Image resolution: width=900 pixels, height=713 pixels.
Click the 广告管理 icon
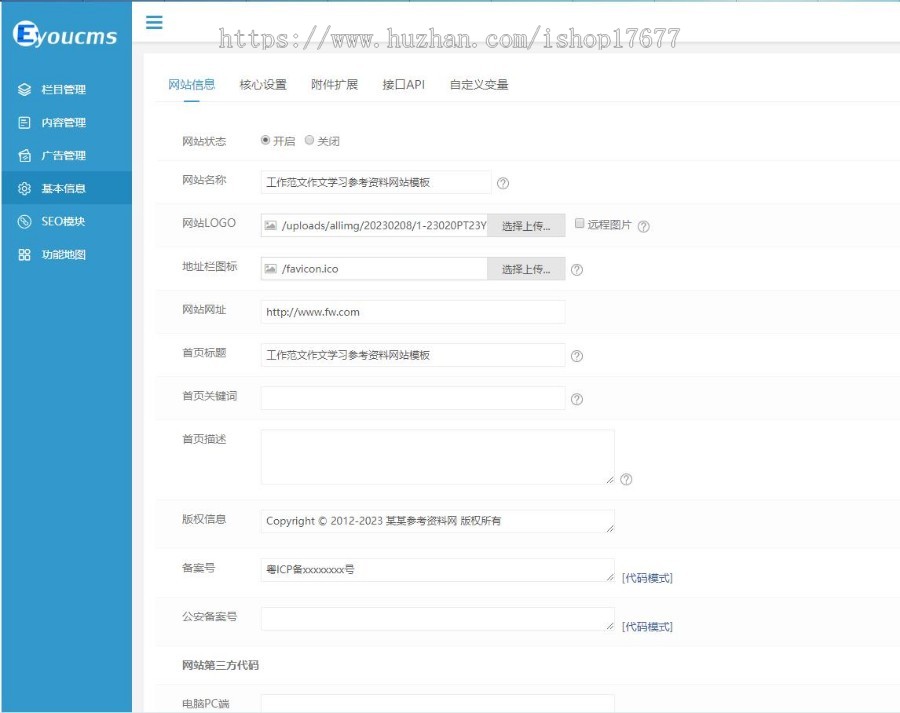click(x=24, y=156)
